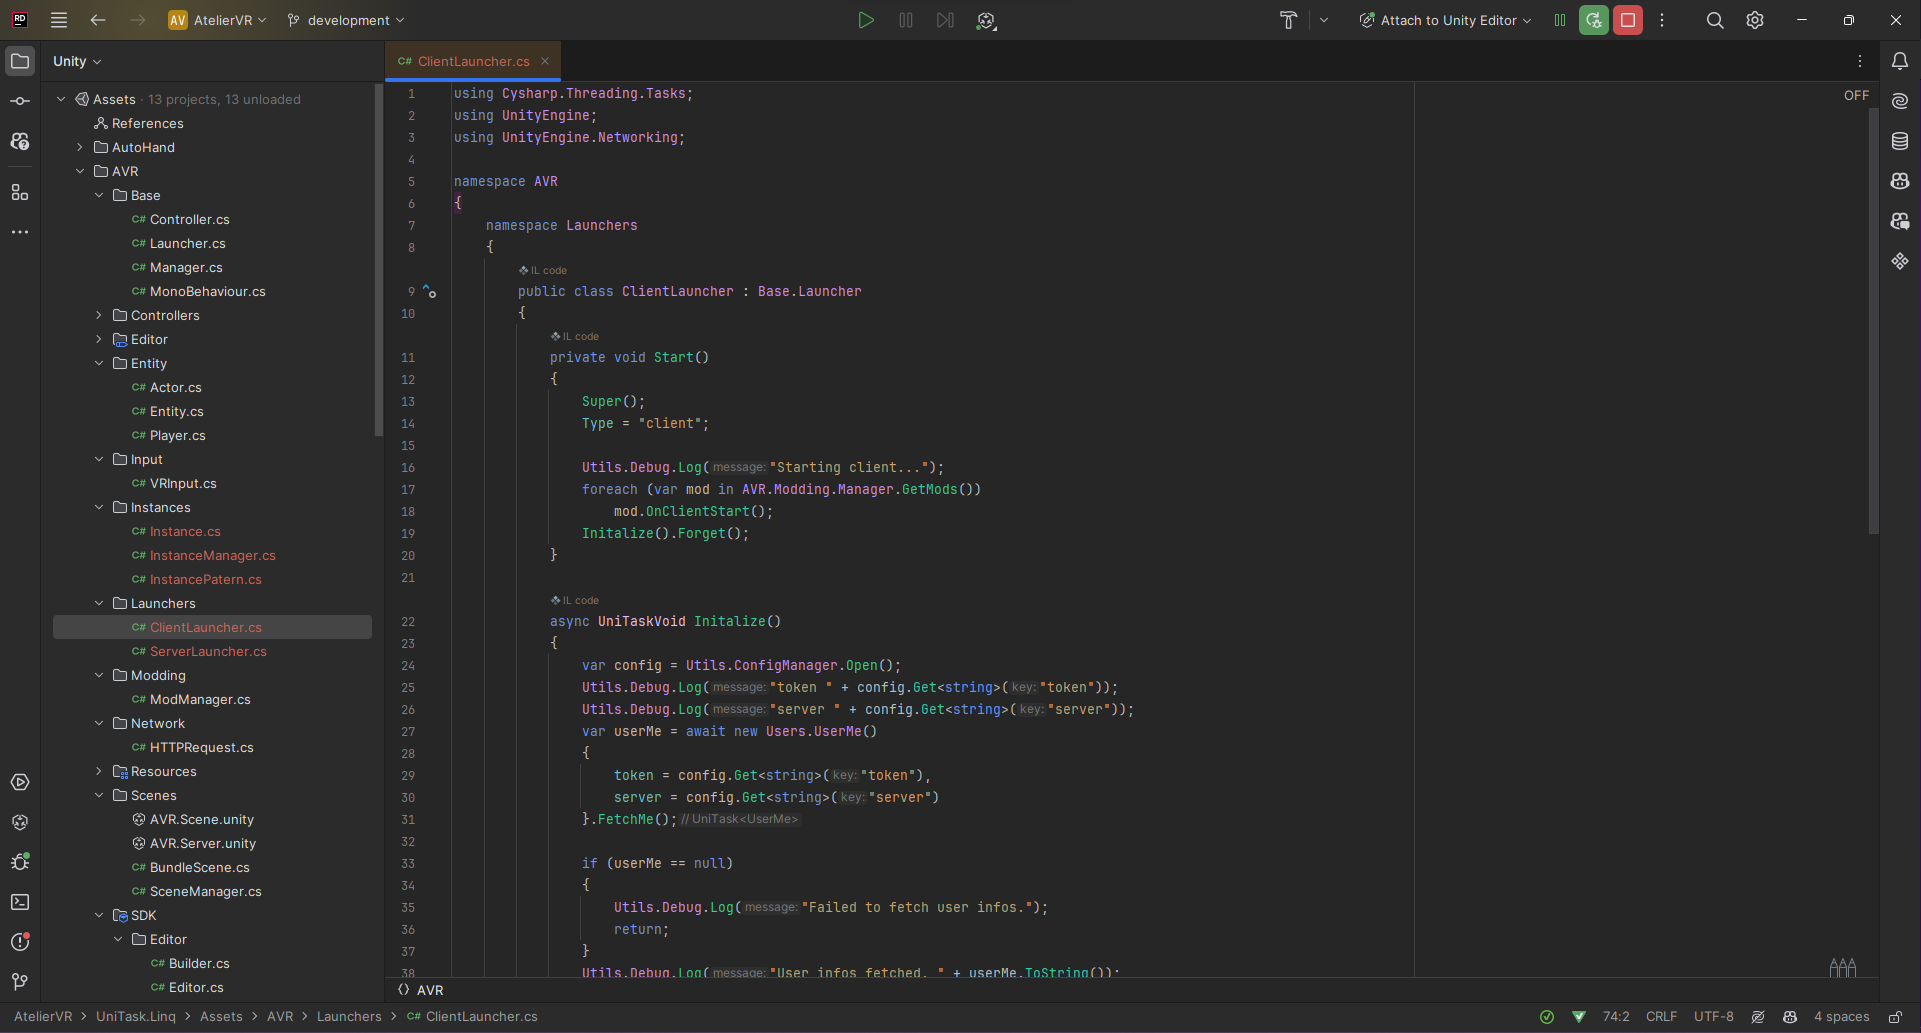Viewport: 1921px width, 1033px height.
Task: Open the toolbar more actions kebab menu
Action: (x=1662, y=20)
